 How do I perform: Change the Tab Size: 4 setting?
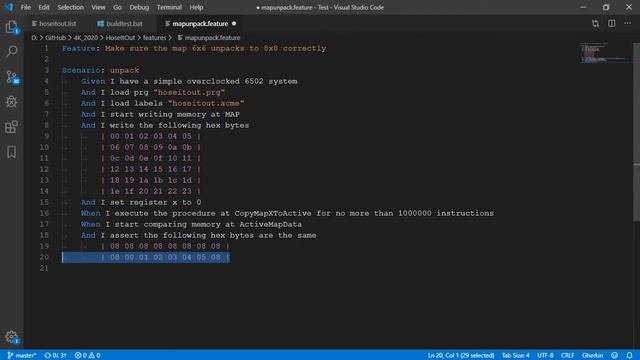pos(516,356)
